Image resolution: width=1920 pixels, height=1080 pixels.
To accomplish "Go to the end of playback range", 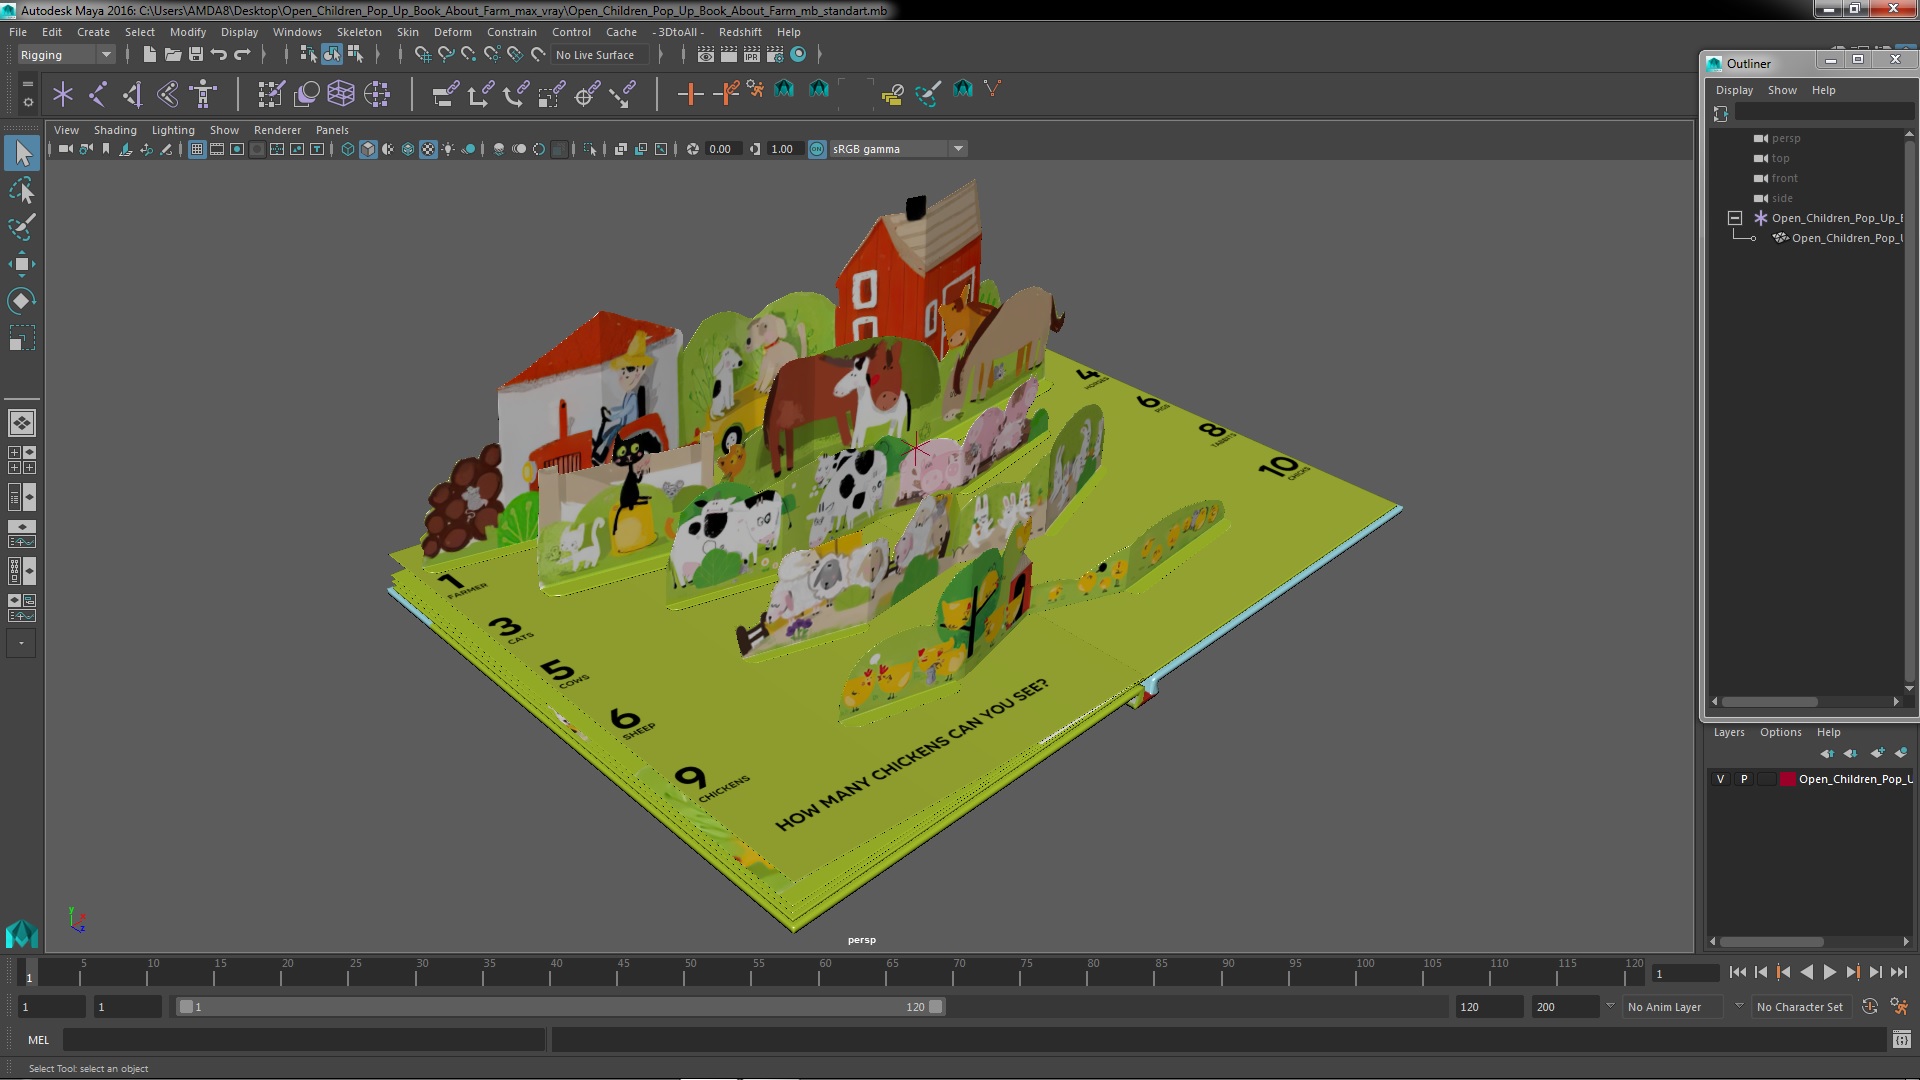I will pyautogui.click(x=1898, y=972).
